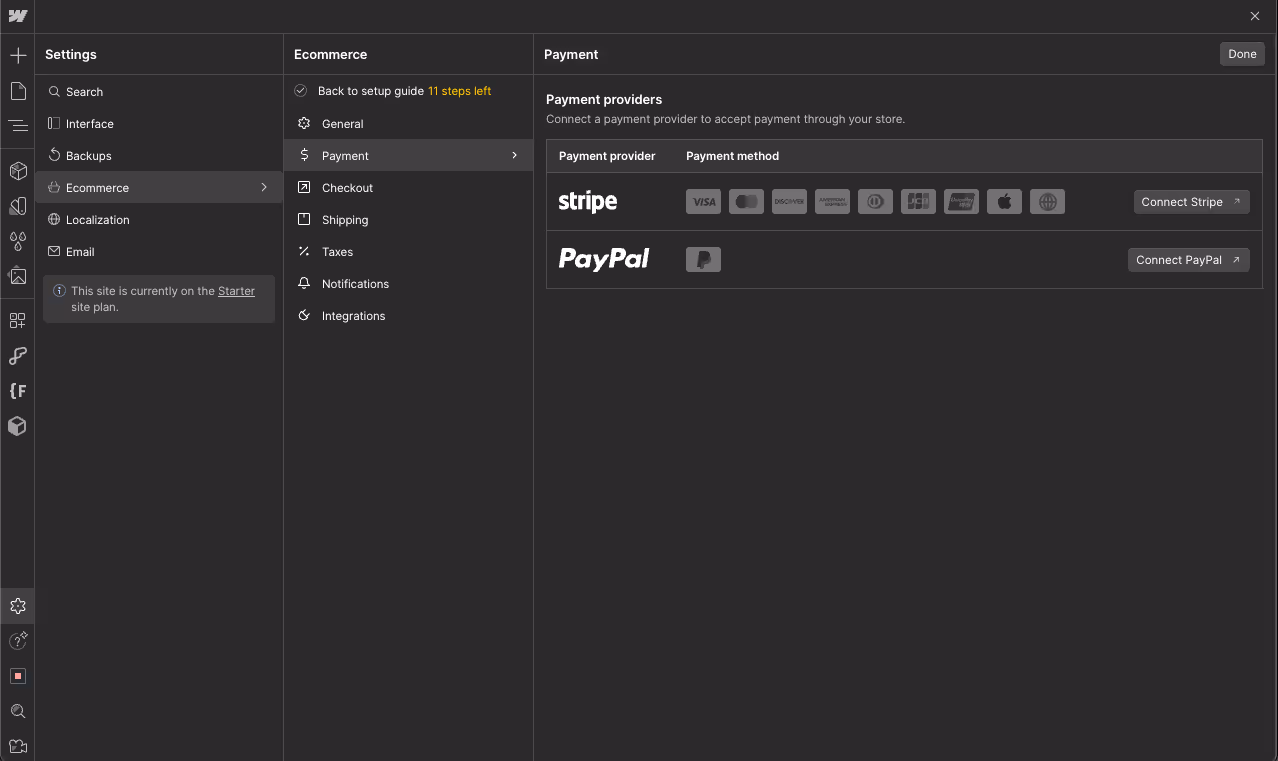The image size is (1278, 761).
Task: Click the Diners Club card icon
Action: [x=875, y=202]
